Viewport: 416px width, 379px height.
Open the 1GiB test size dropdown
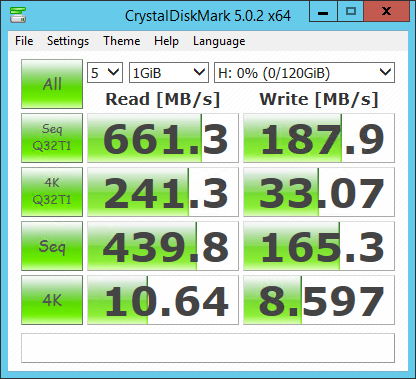tap(169, 73)
